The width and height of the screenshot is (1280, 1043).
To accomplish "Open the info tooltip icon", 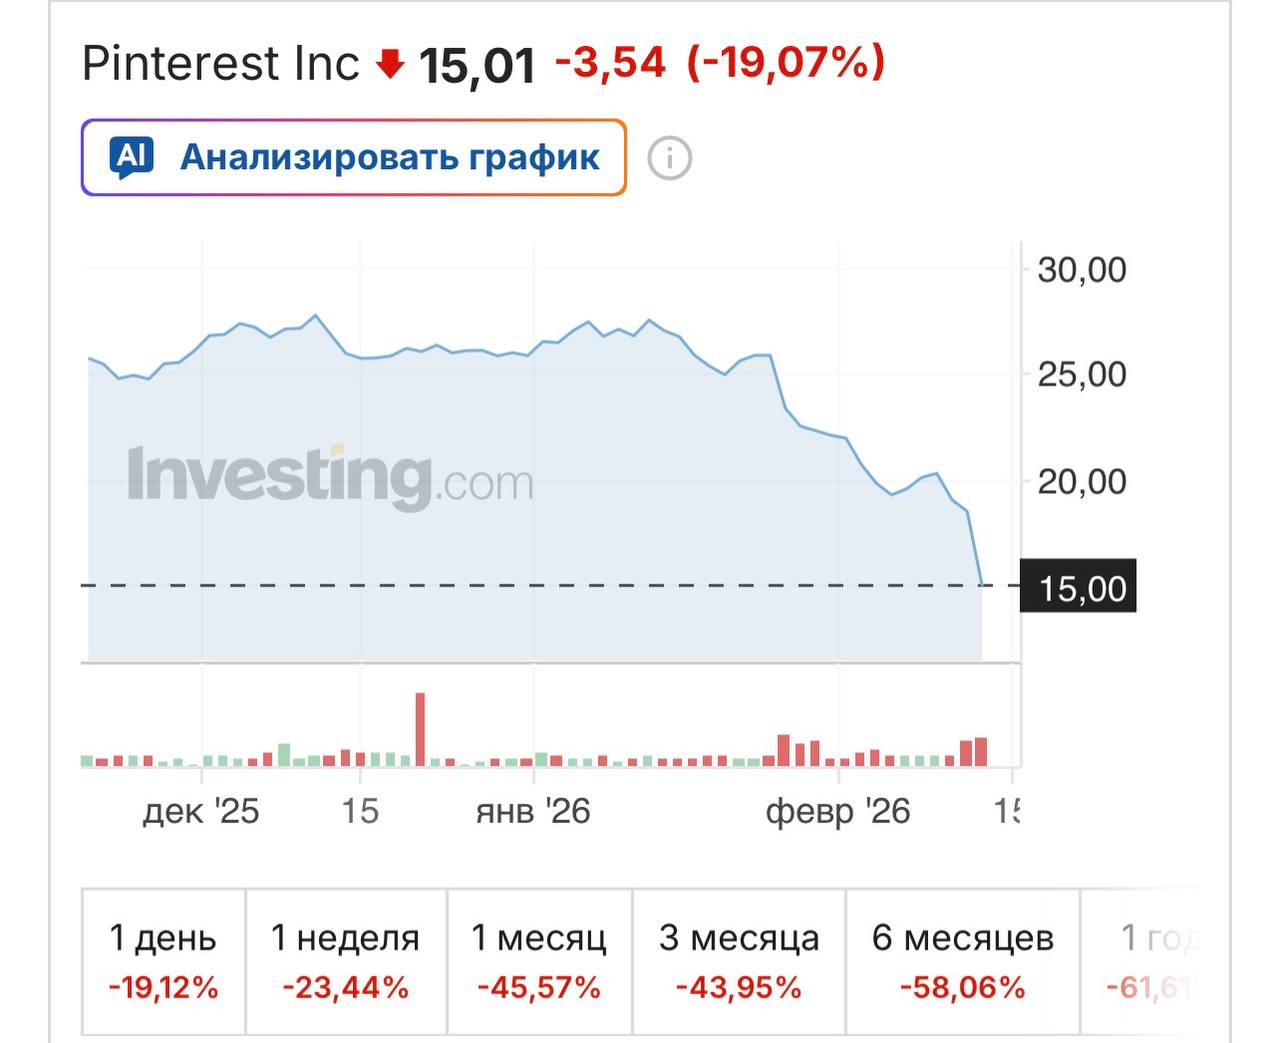I will click(x=669, y=157).
